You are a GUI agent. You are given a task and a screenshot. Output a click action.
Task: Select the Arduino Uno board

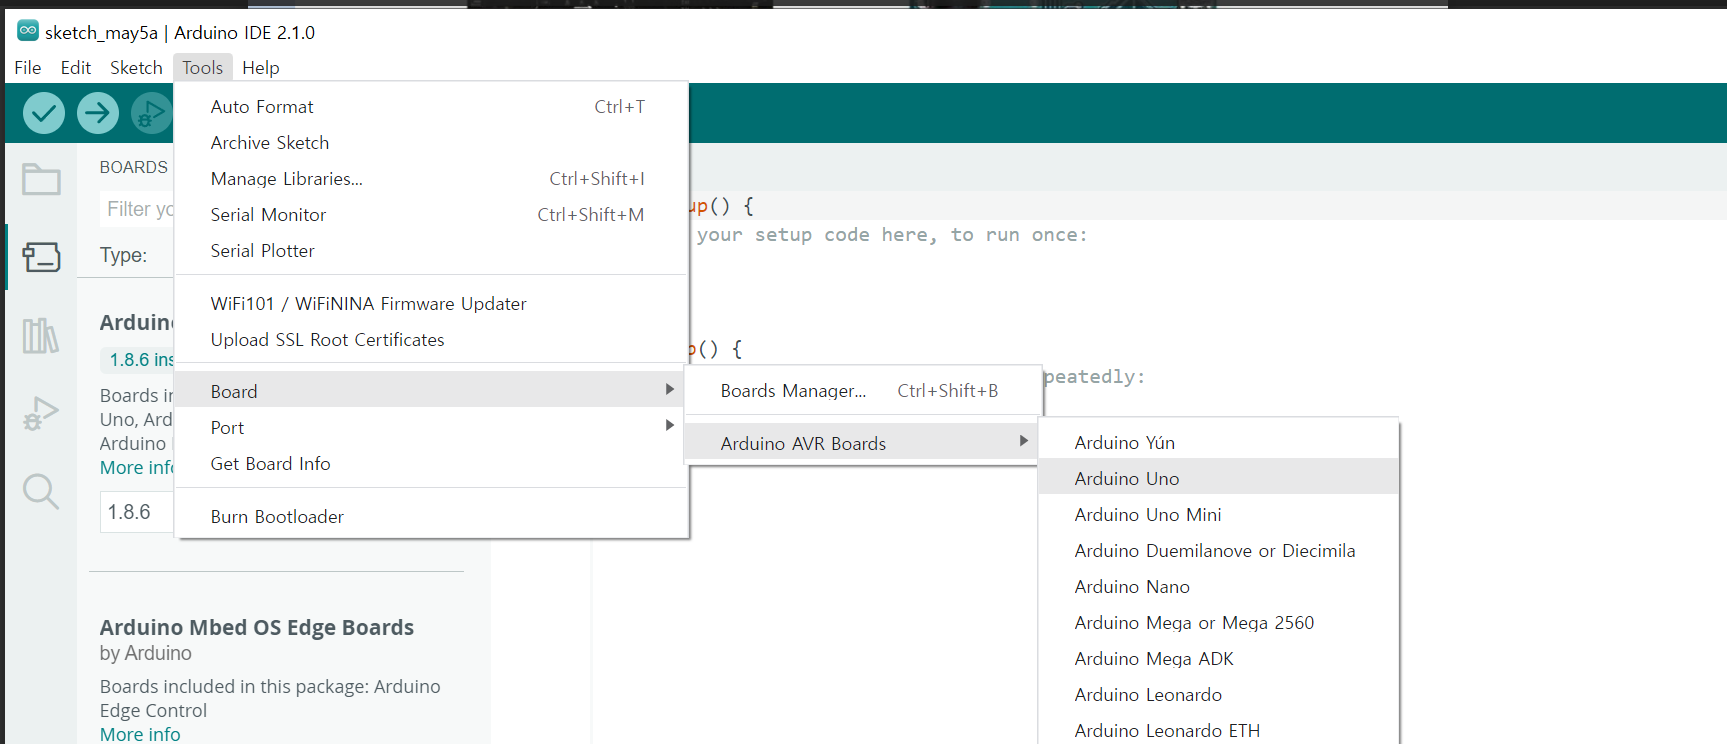click(1218, 479)
